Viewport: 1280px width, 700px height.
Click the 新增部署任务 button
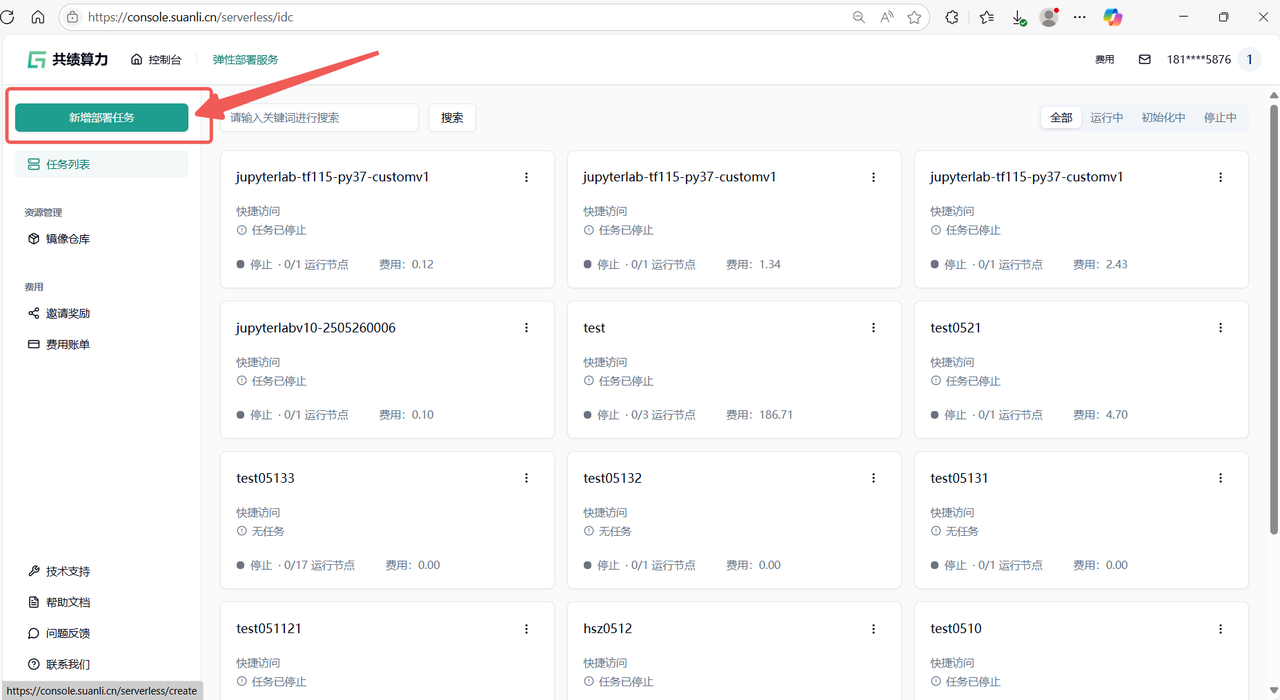[x=101, y=118]
